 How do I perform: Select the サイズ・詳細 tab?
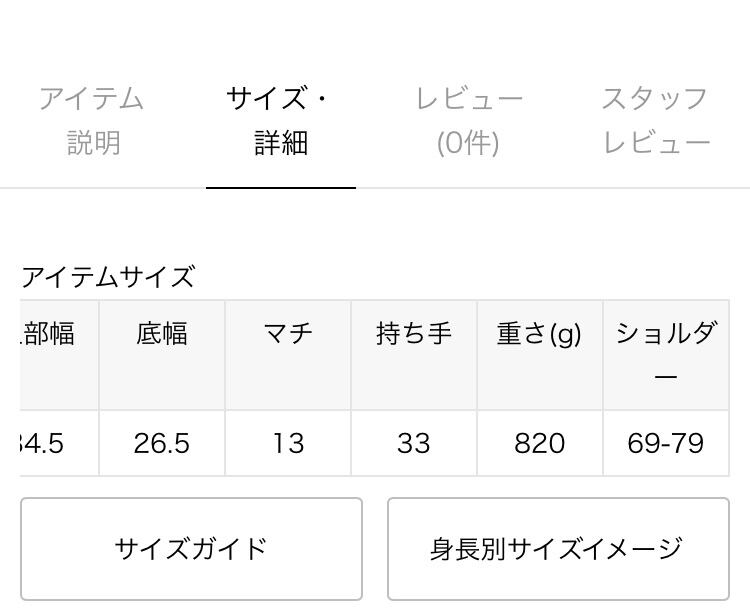point(280,120)
